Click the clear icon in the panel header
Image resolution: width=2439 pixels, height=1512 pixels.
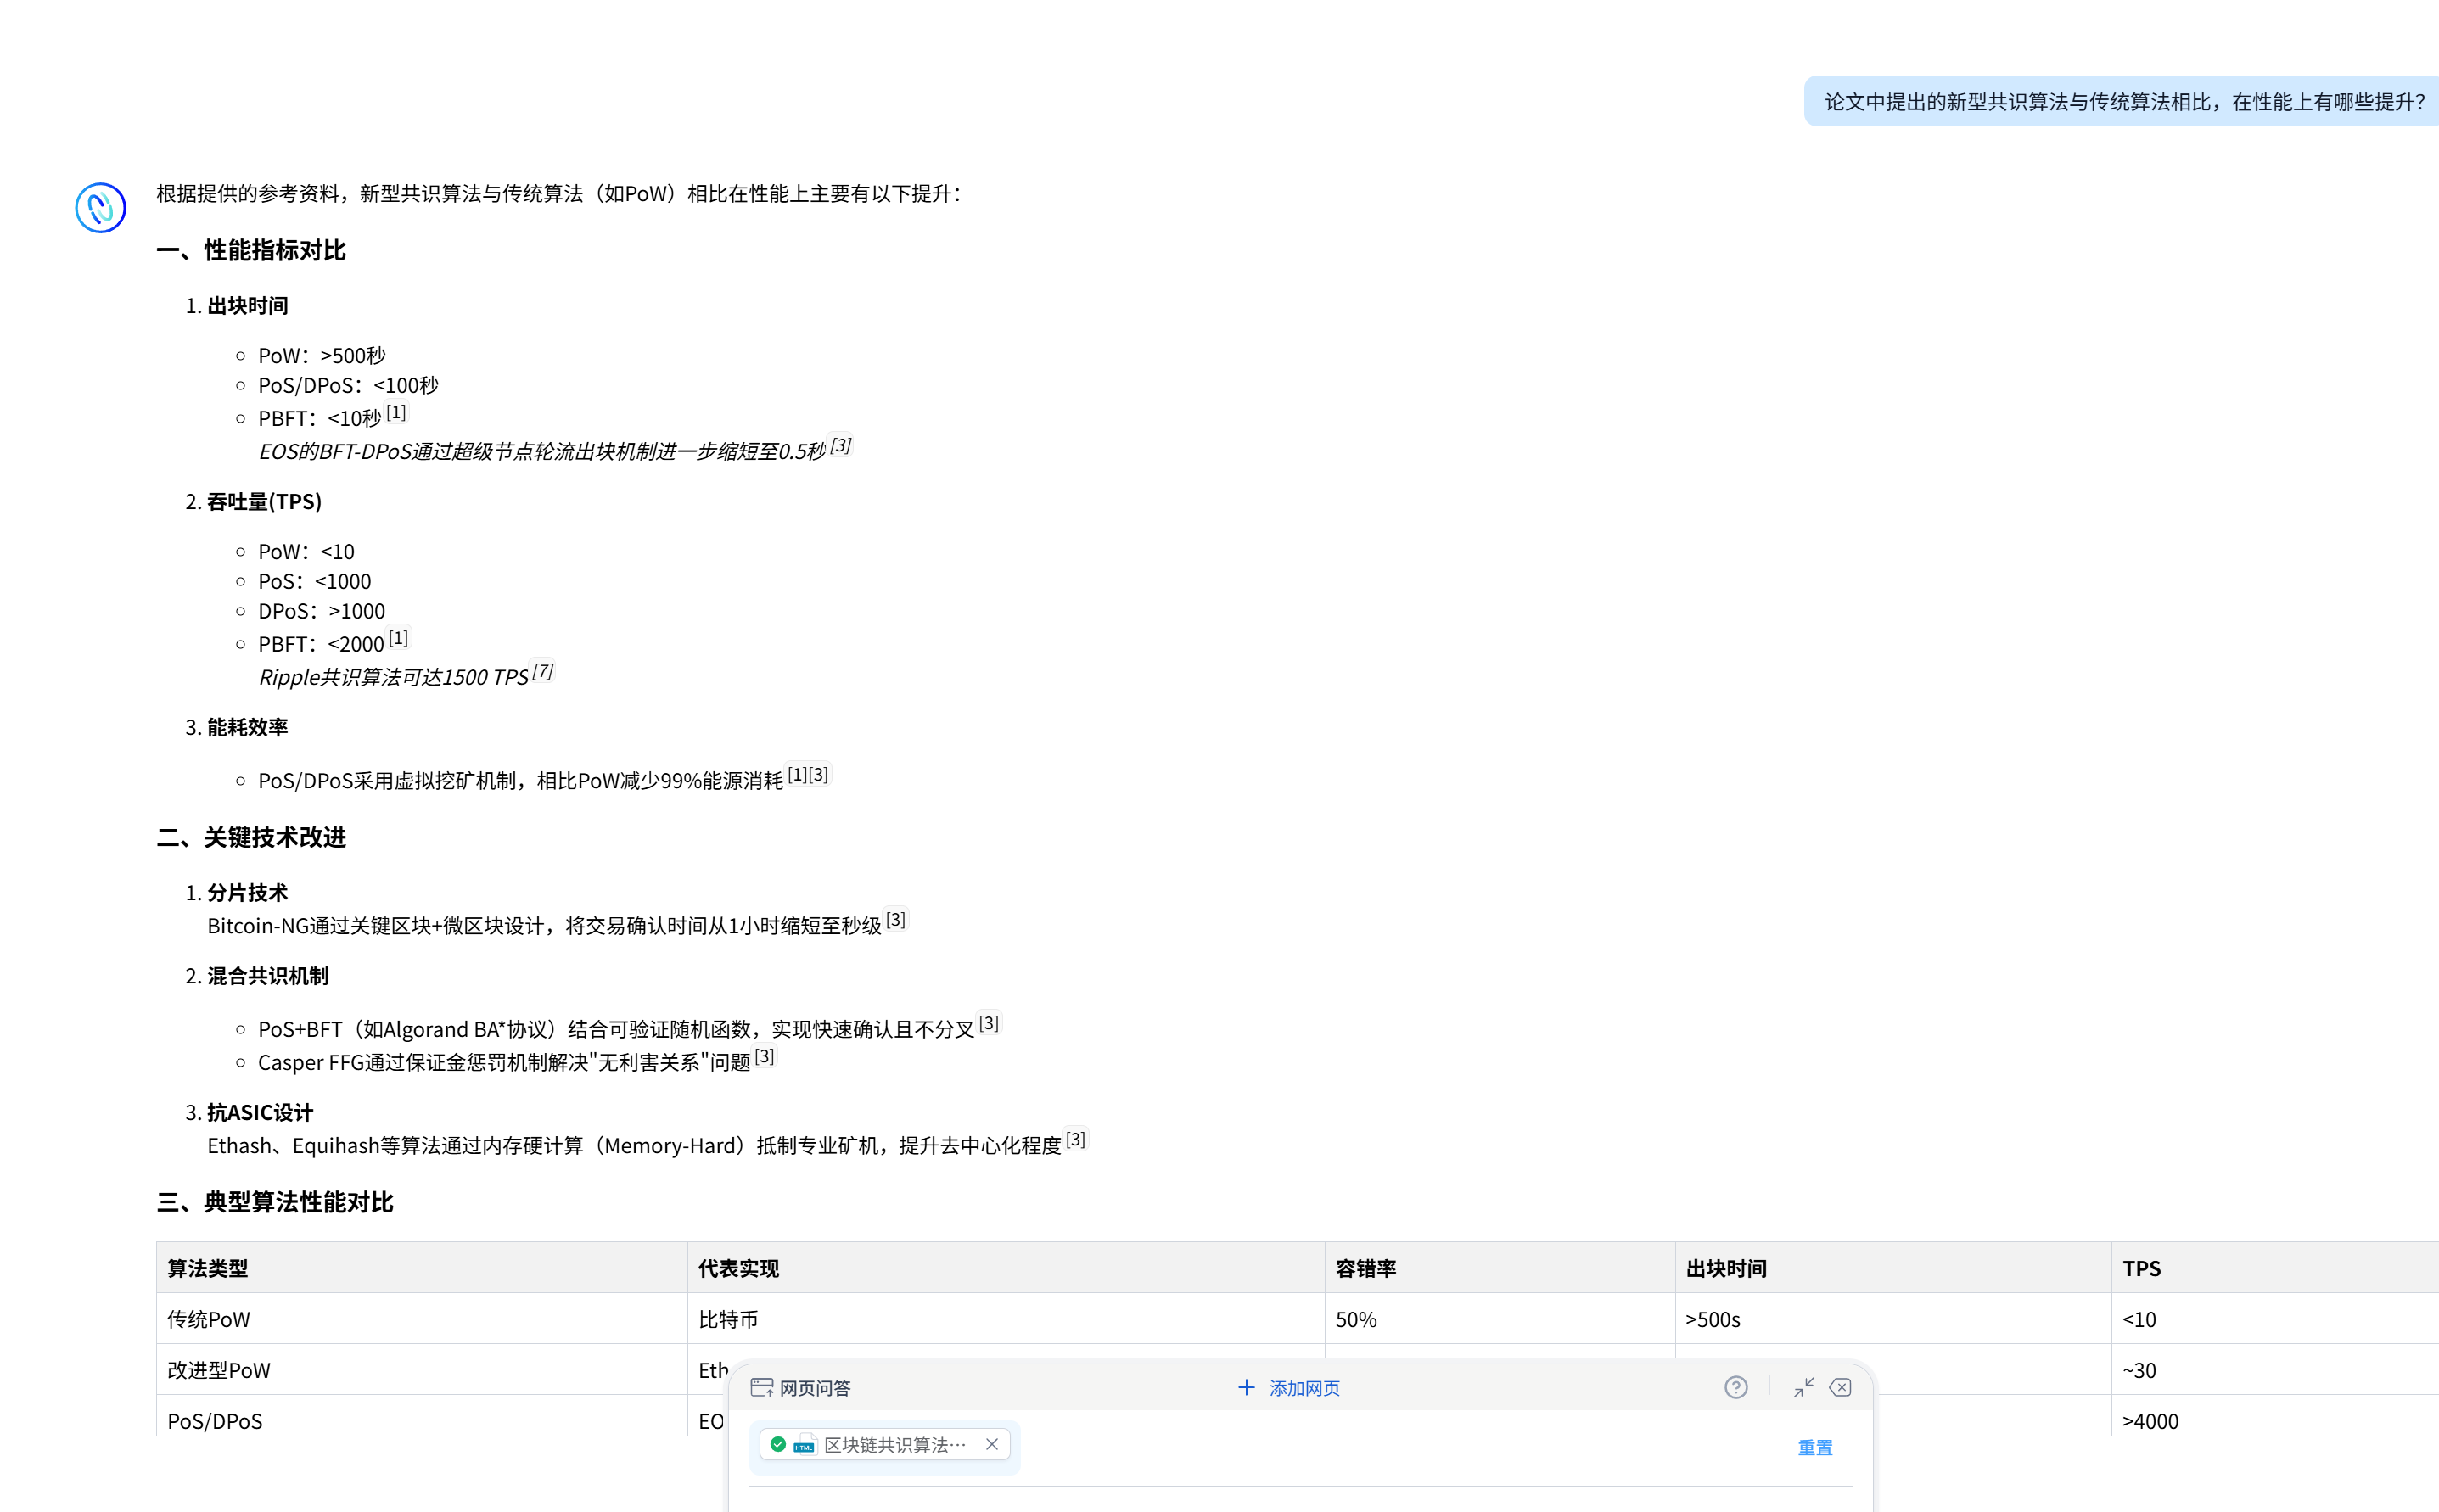click(x=1840, y=1387)
